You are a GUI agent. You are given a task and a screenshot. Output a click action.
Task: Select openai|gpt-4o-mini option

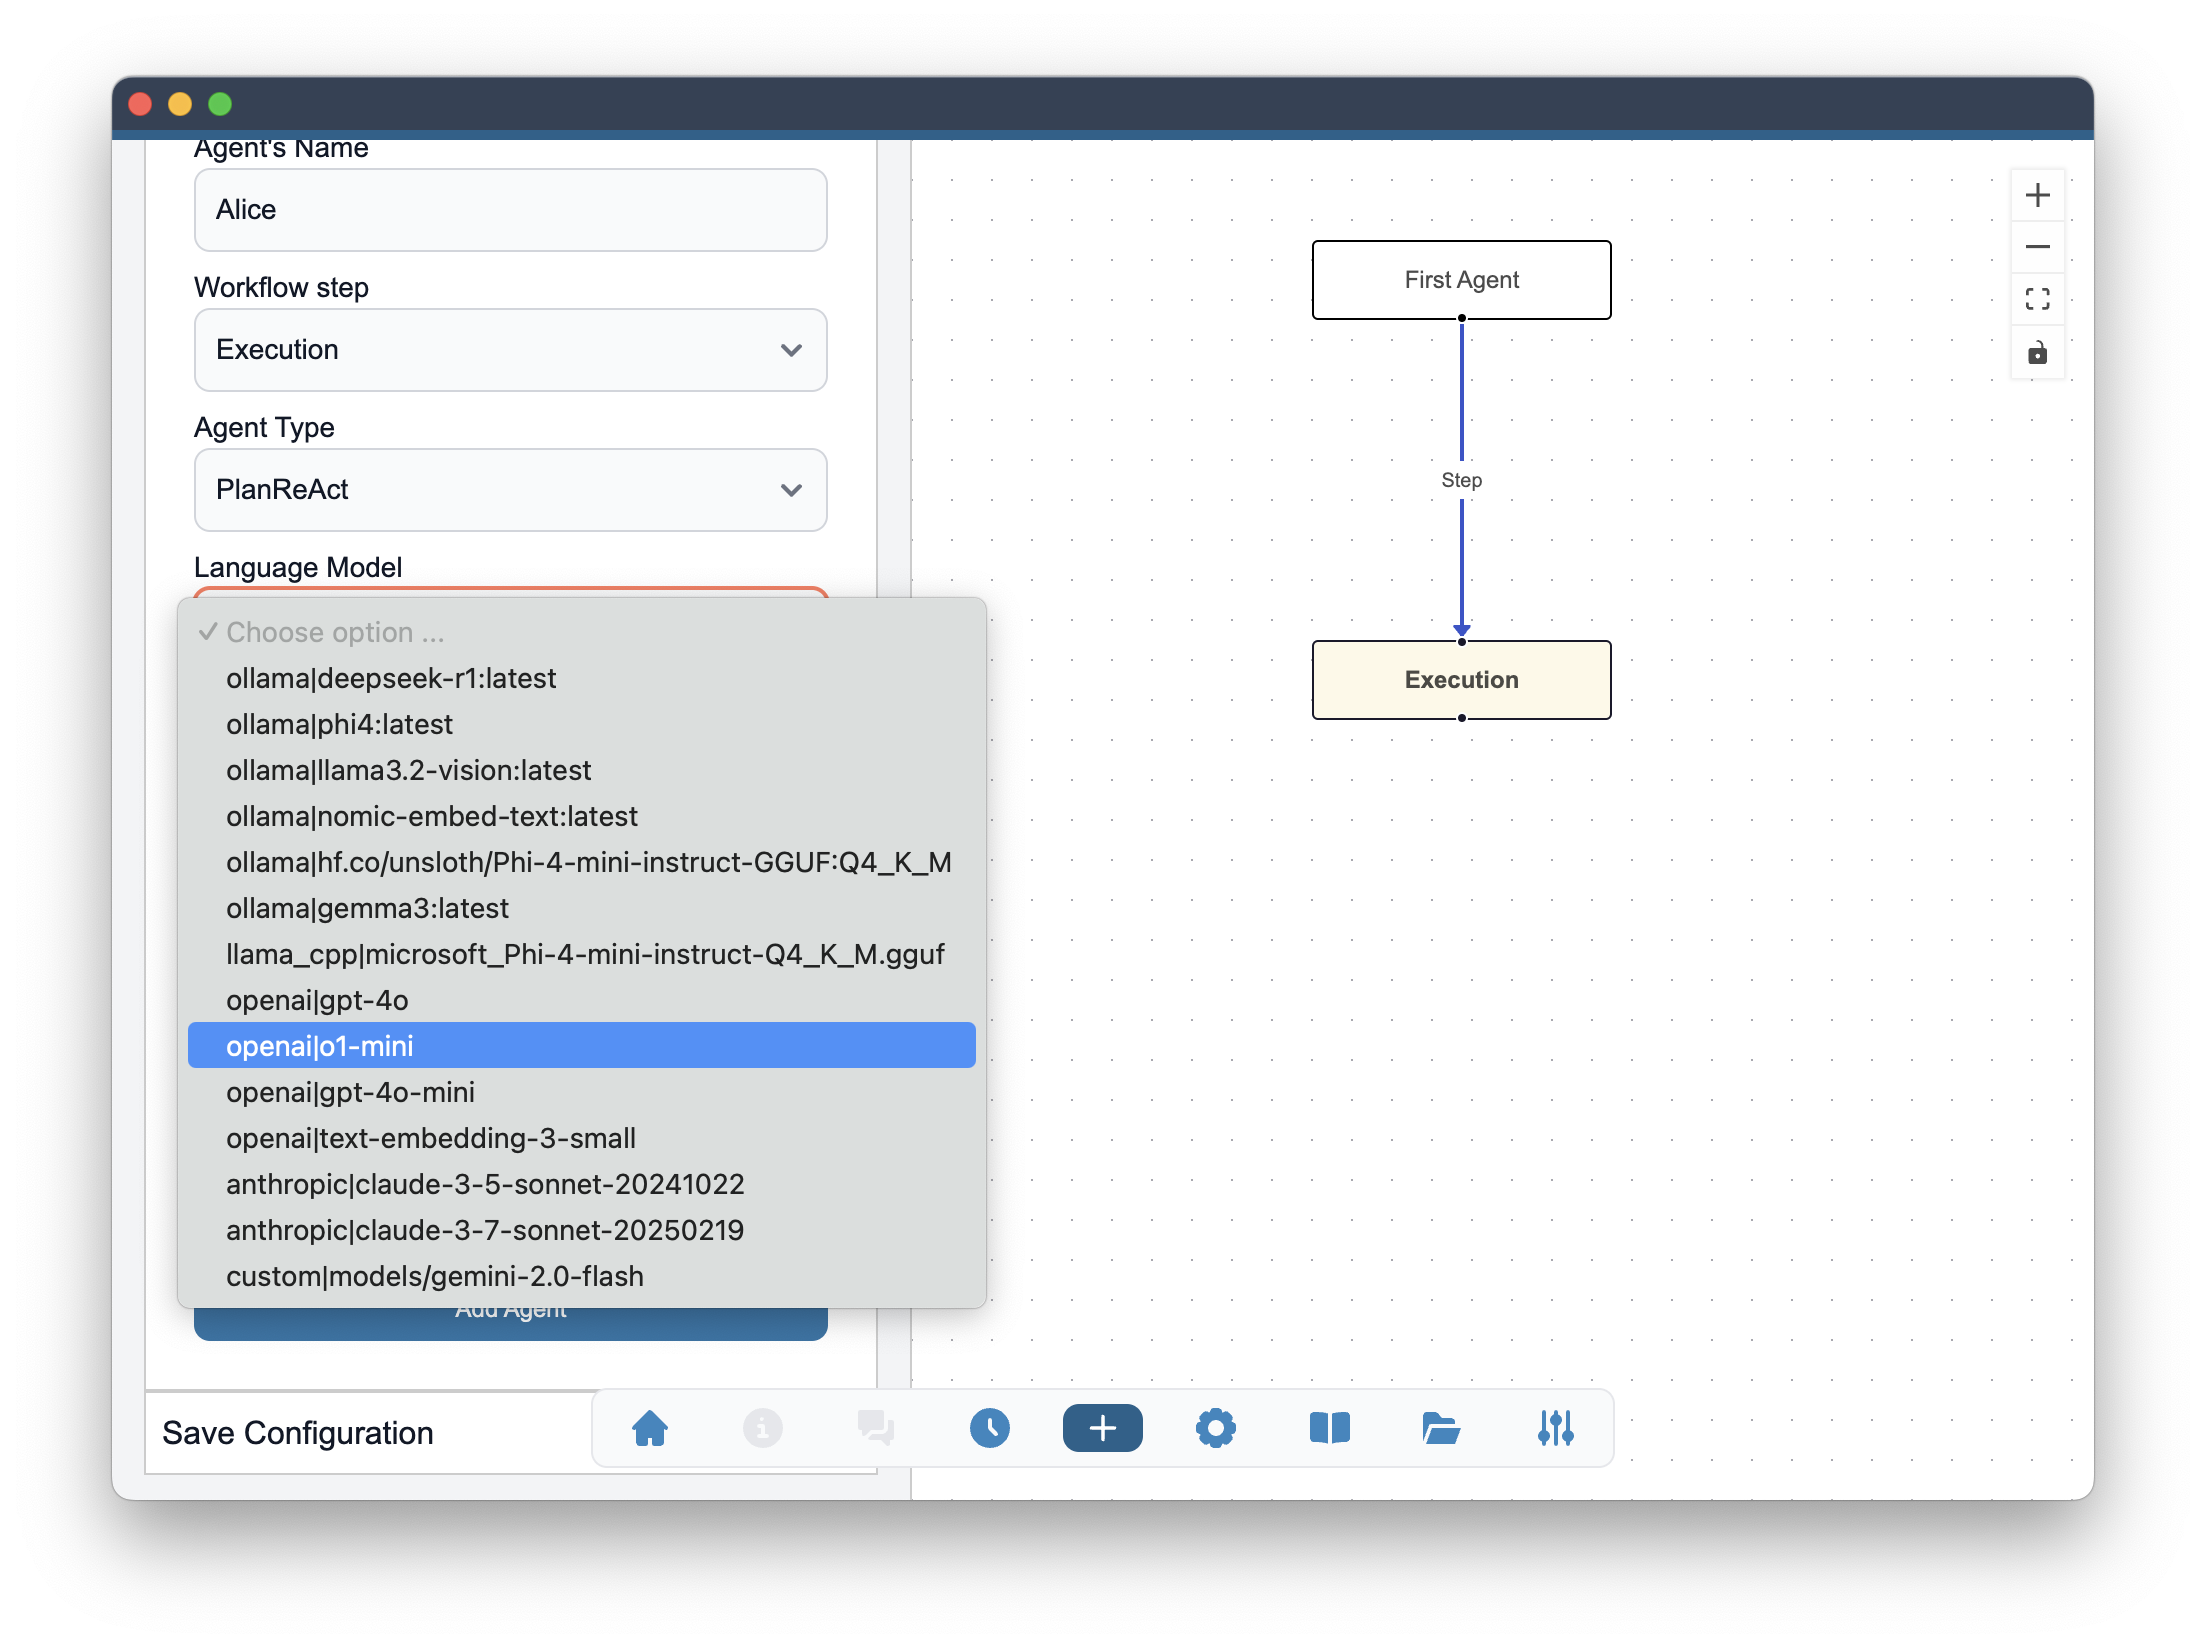582,1093
